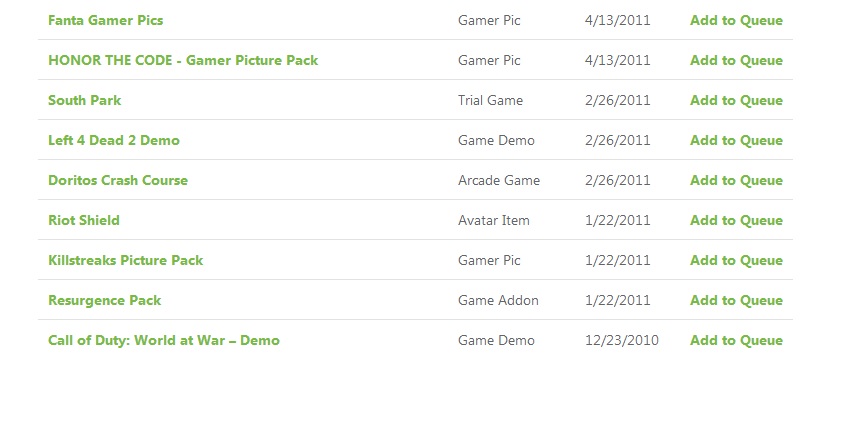The image size is (850, 426).
Task: Add Resurgence Pack to Queue
Action: coord(736,301)
